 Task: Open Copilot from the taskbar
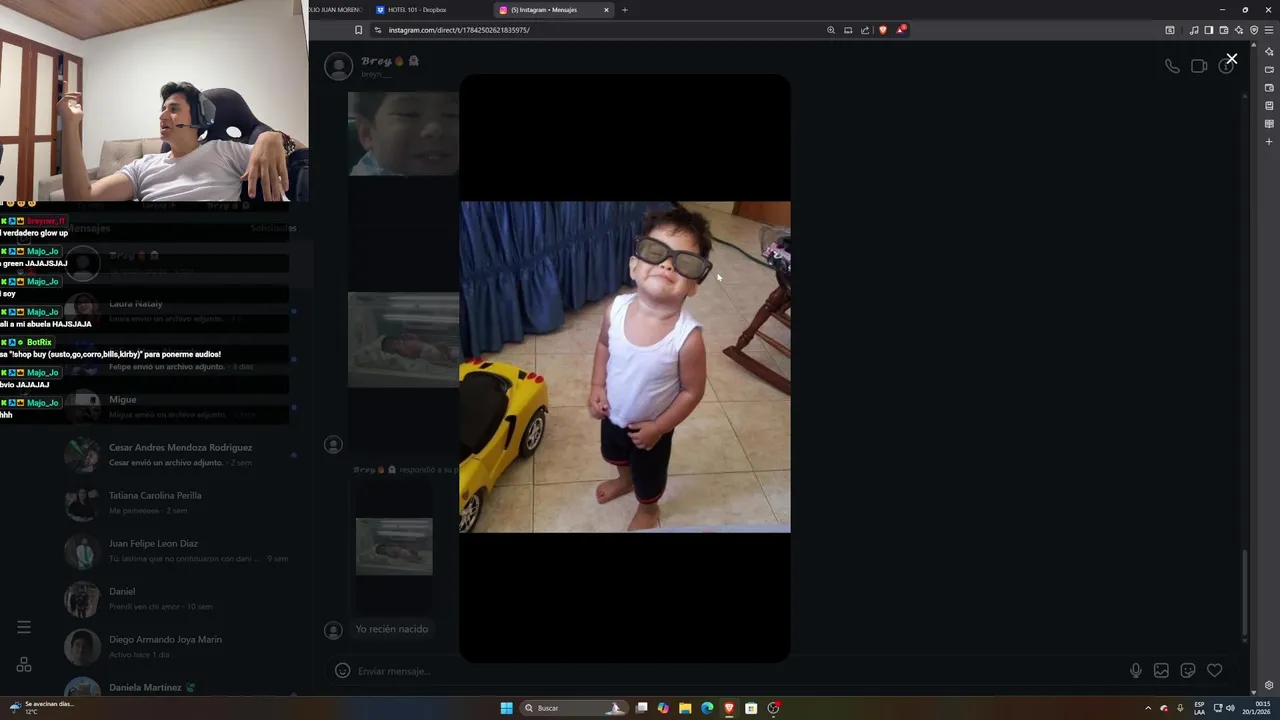663,708
